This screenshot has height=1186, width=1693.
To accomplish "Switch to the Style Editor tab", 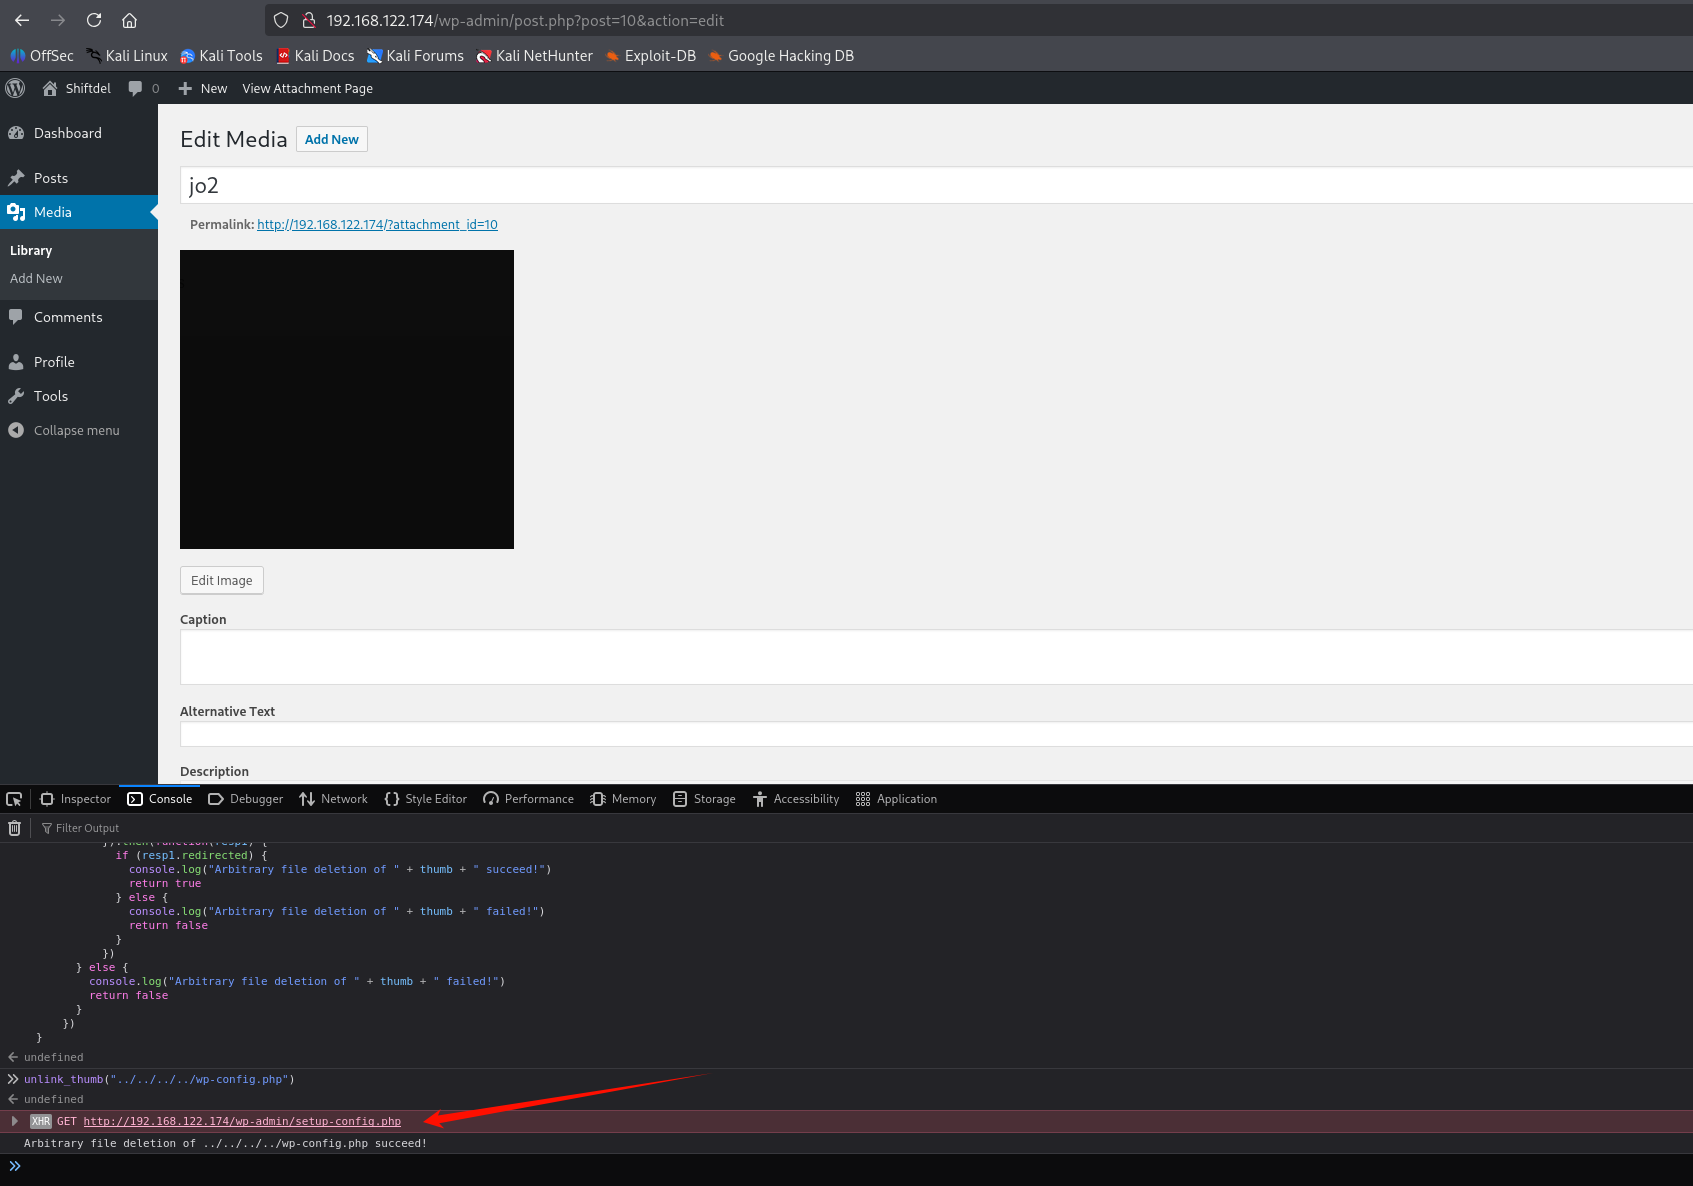I will tap(426, 799).
